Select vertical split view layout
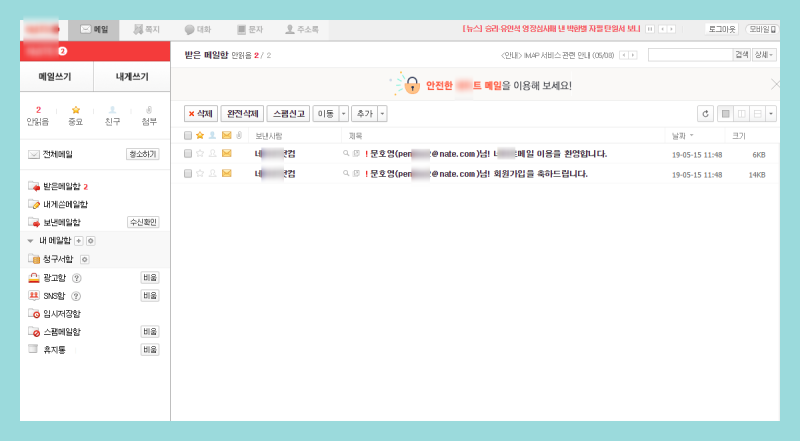Viewport: 800px width, 441px height. pyautogui.click(x=742, y=113)
